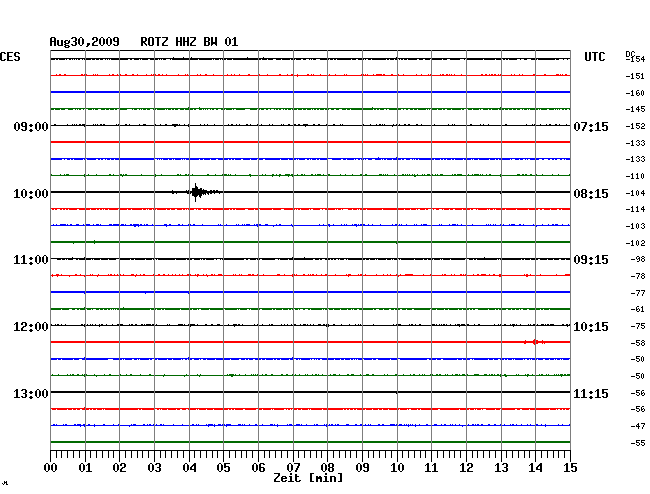
Task: Select the DC value -103
Action: (x=635, y=226)
